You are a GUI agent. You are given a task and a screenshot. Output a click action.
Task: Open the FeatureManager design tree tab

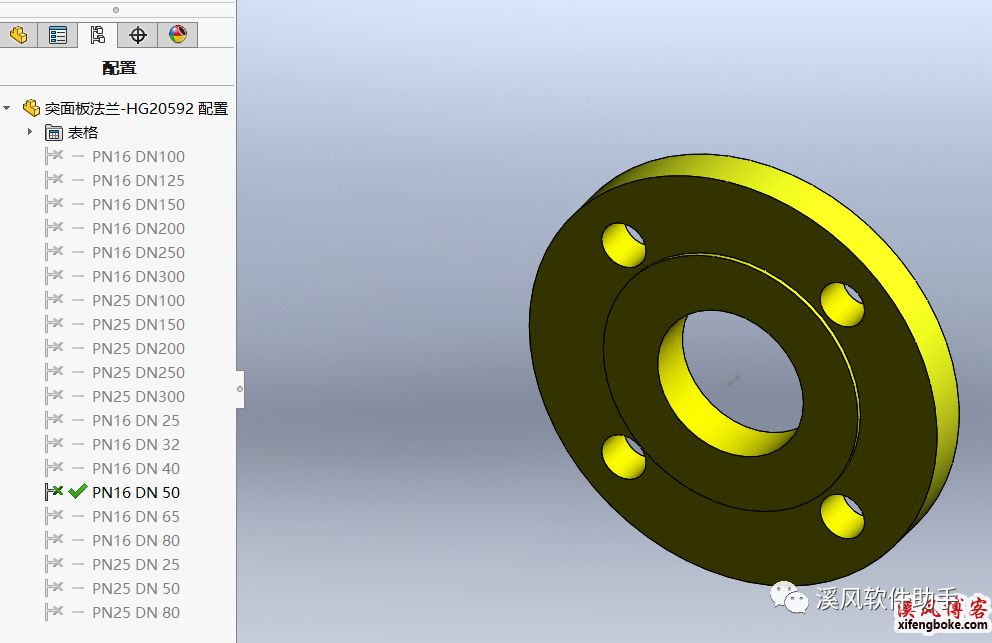tap(18, 35)
